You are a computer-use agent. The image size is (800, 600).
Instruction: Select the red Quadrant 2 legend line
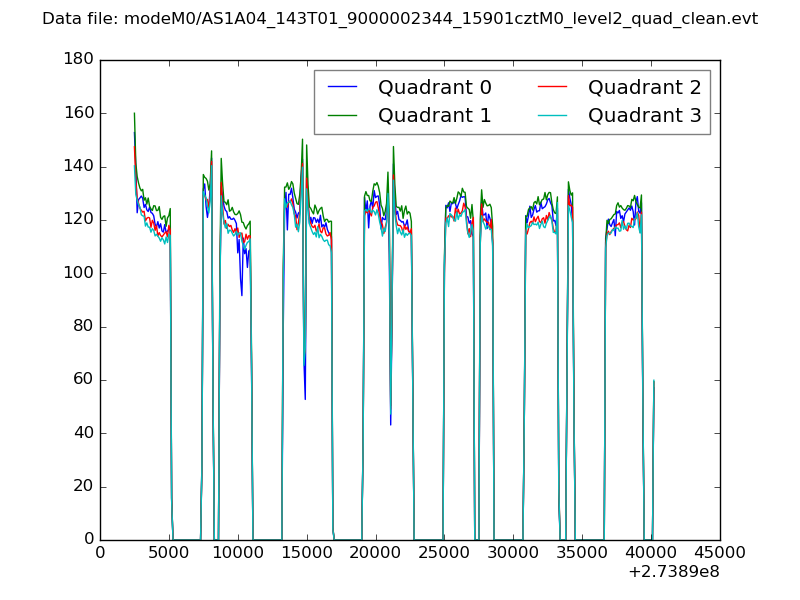point(553,88)
